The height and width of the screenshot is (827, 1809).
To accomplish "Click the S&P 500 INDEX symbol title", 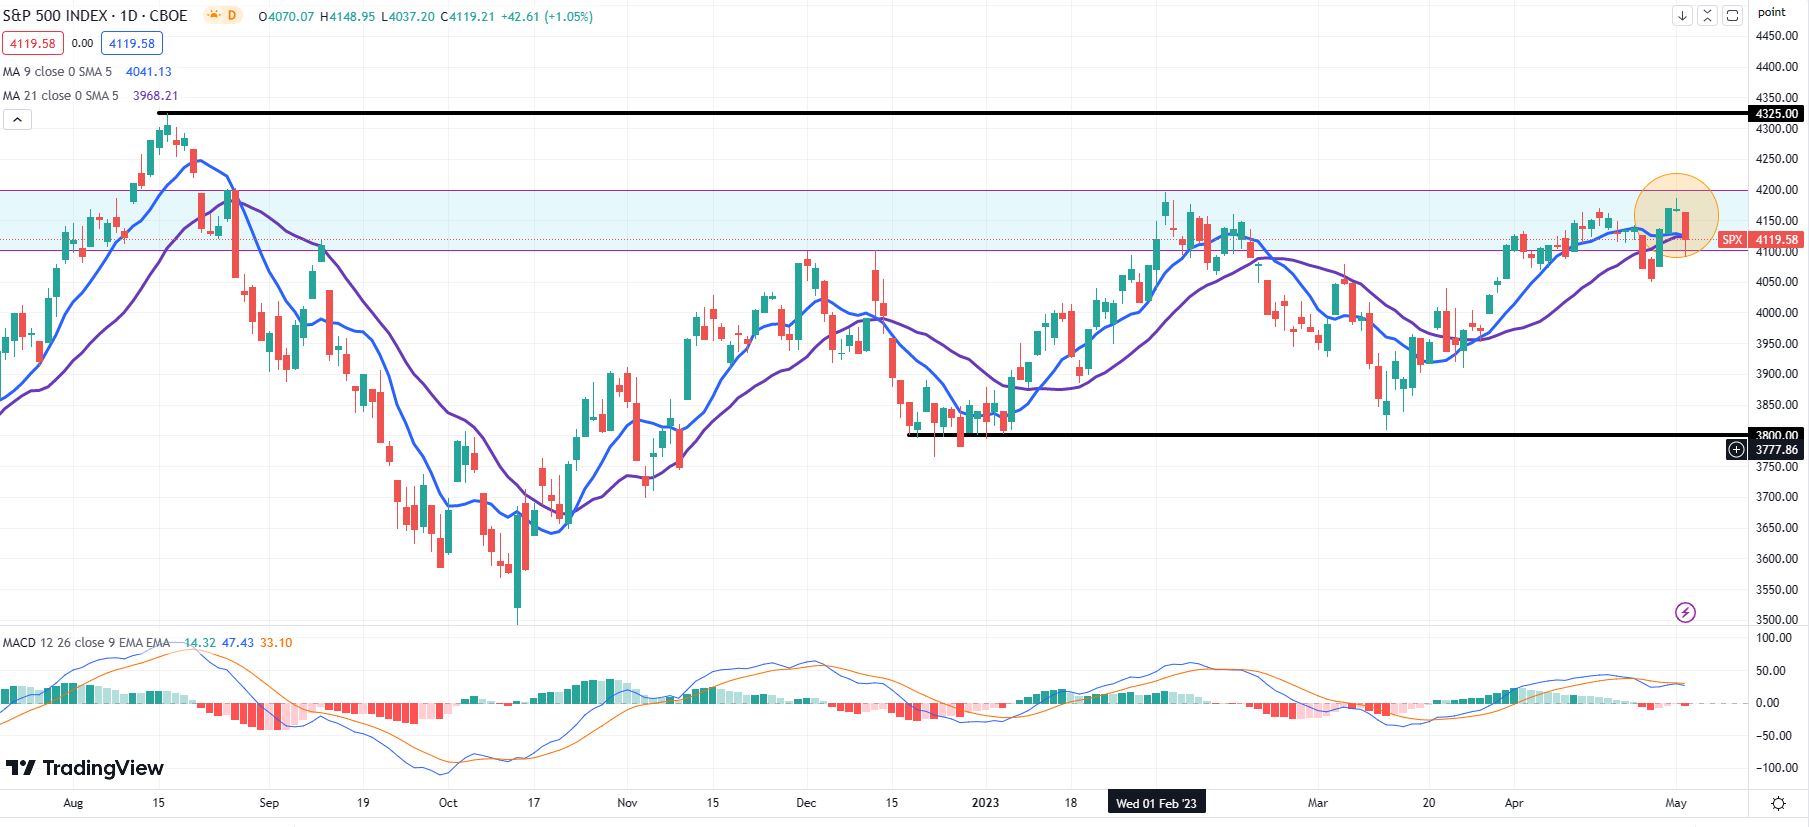I will coord(95,16).
